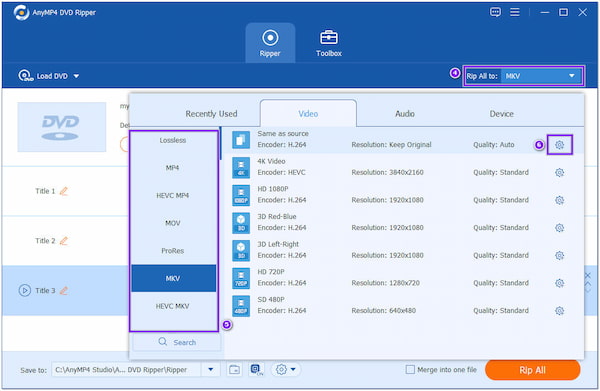Click the Rip All button
600x391 pixels.
(532, 370)
